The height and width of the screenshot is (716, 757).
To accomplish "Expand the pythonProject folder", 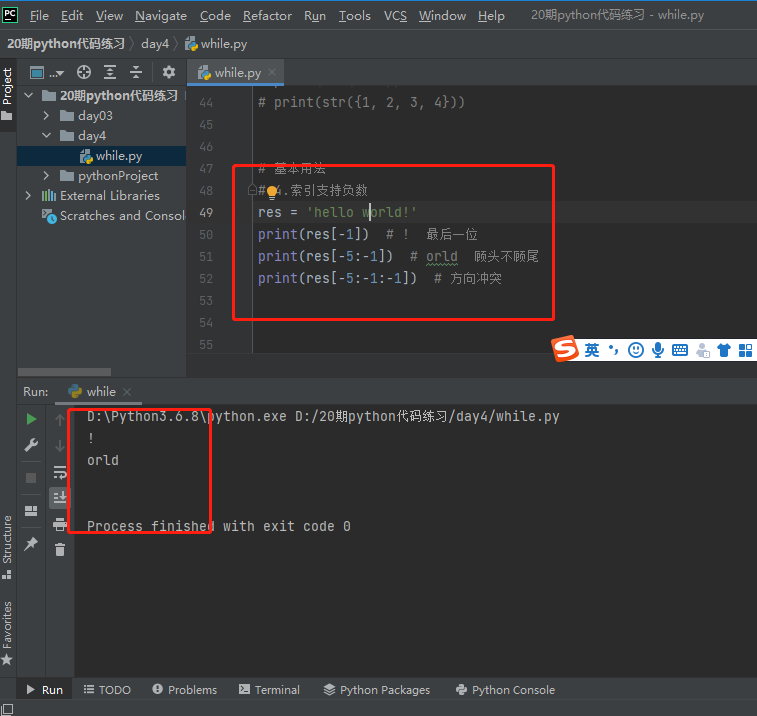I will 46,175.
